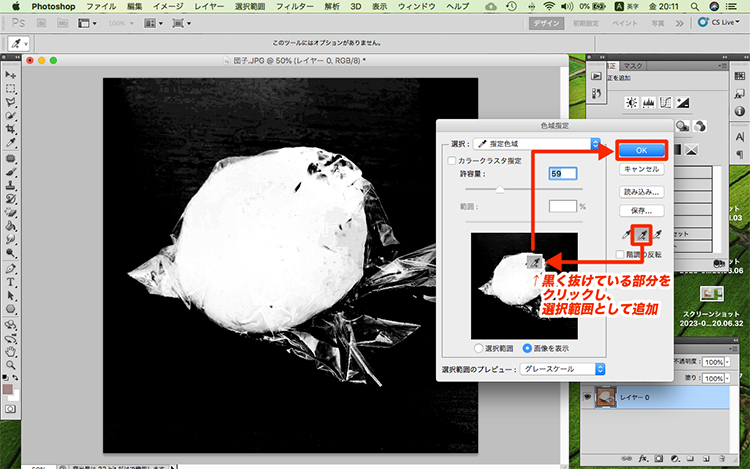The image size is (750, 469).
Task: Open the 選択 指定色域 dropdown
Action: tap(536, 144)
